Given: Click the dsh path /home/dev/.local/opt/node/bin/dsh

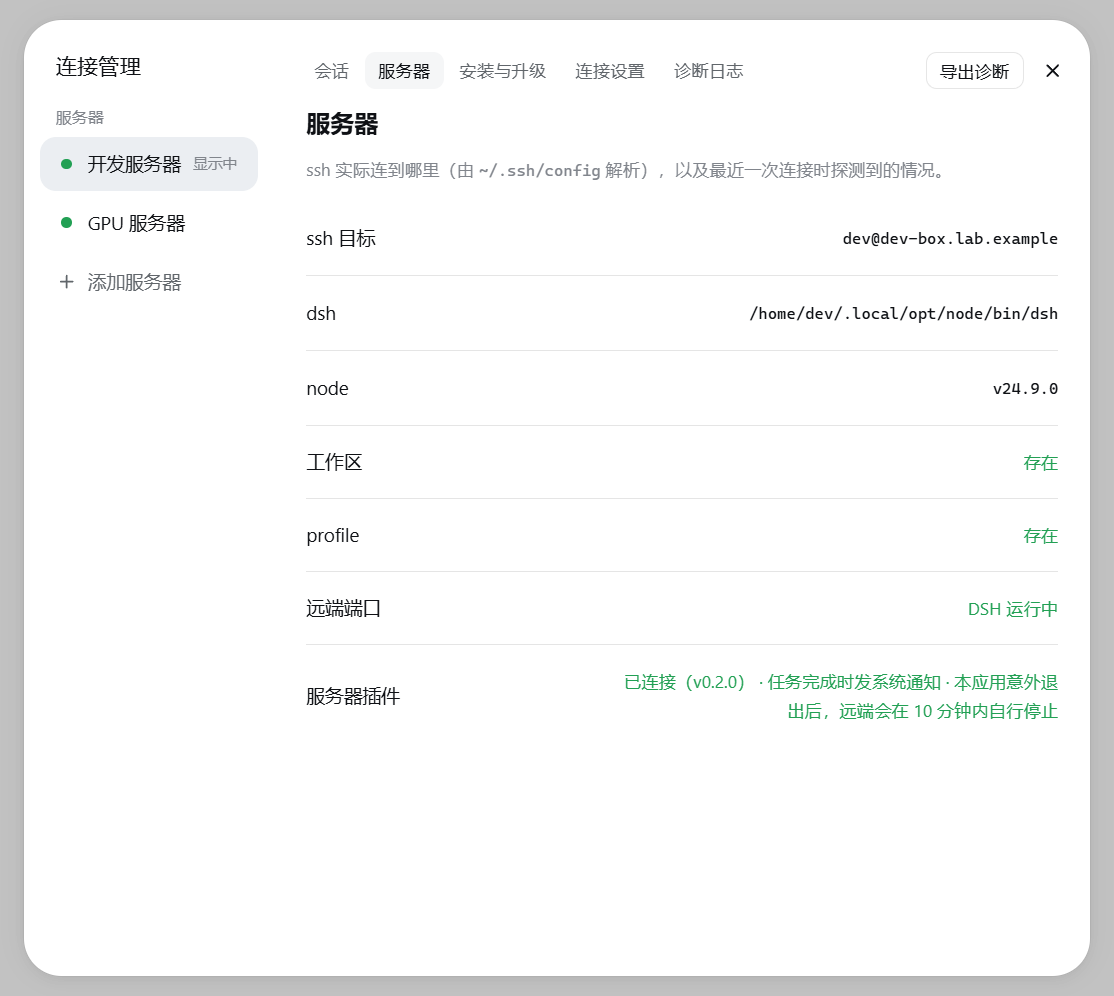Looking at the screenshot, I should [x=904, y=313].
